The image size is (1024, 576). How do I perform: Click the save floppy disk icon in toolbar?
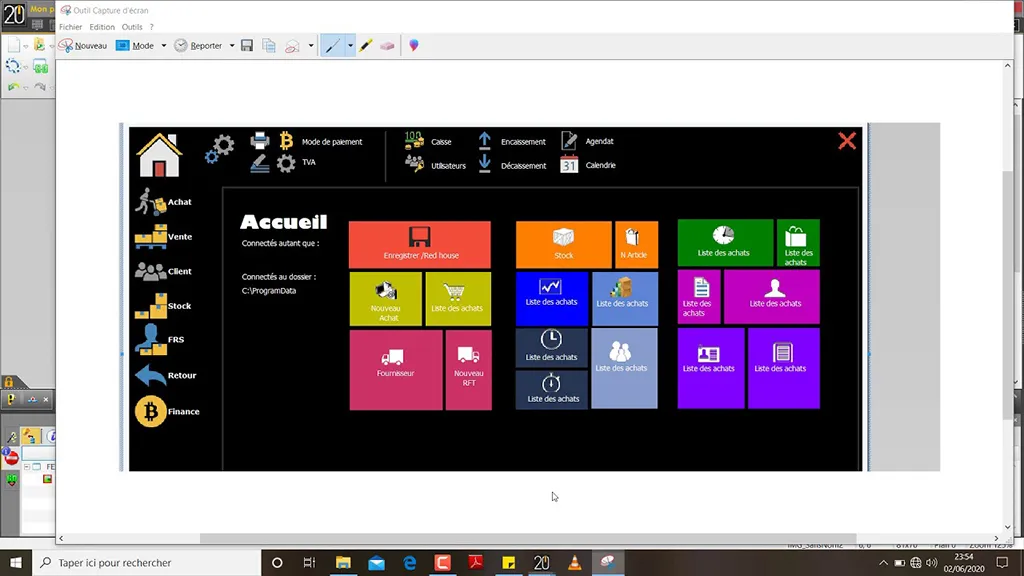247,46
